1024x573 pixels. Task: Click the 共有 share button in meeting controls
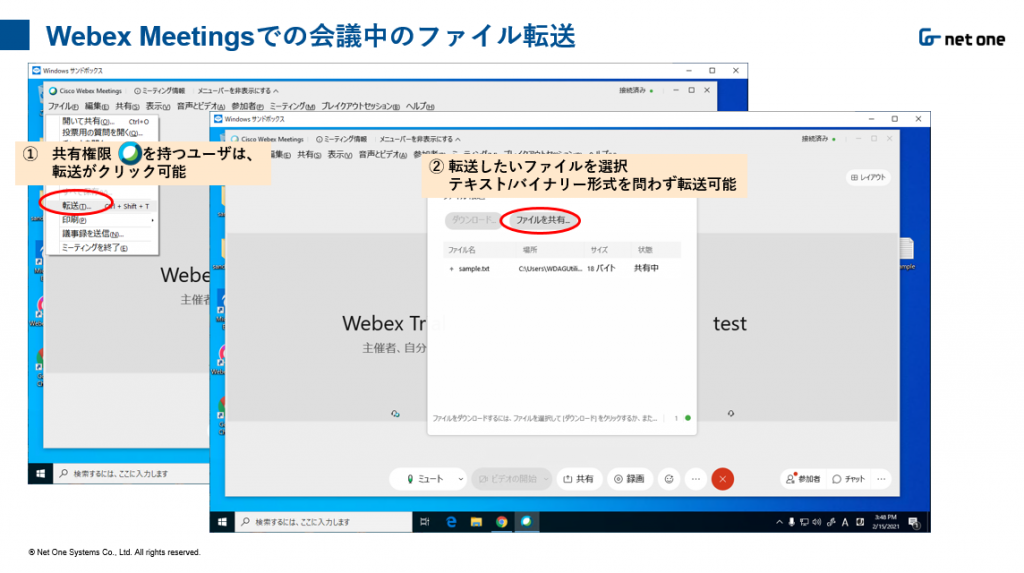(x=579, y=479)
